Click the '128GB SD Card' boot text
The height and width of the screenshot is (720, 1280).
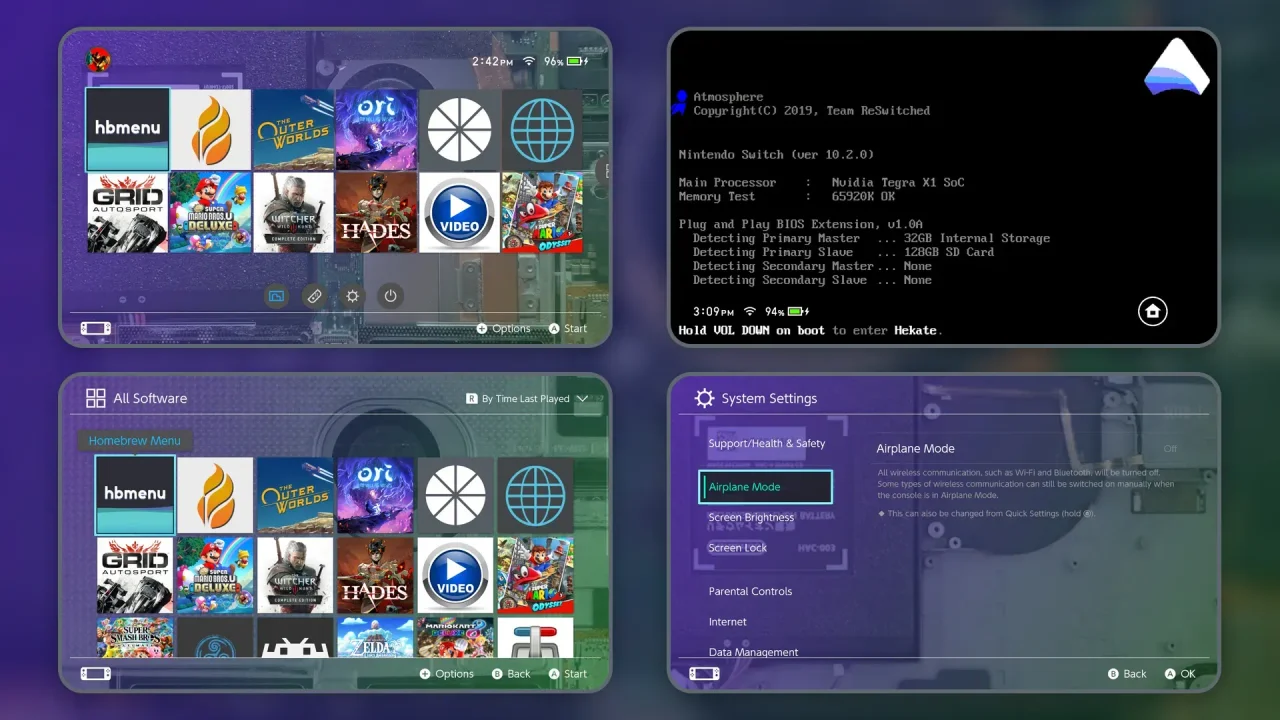950,252
